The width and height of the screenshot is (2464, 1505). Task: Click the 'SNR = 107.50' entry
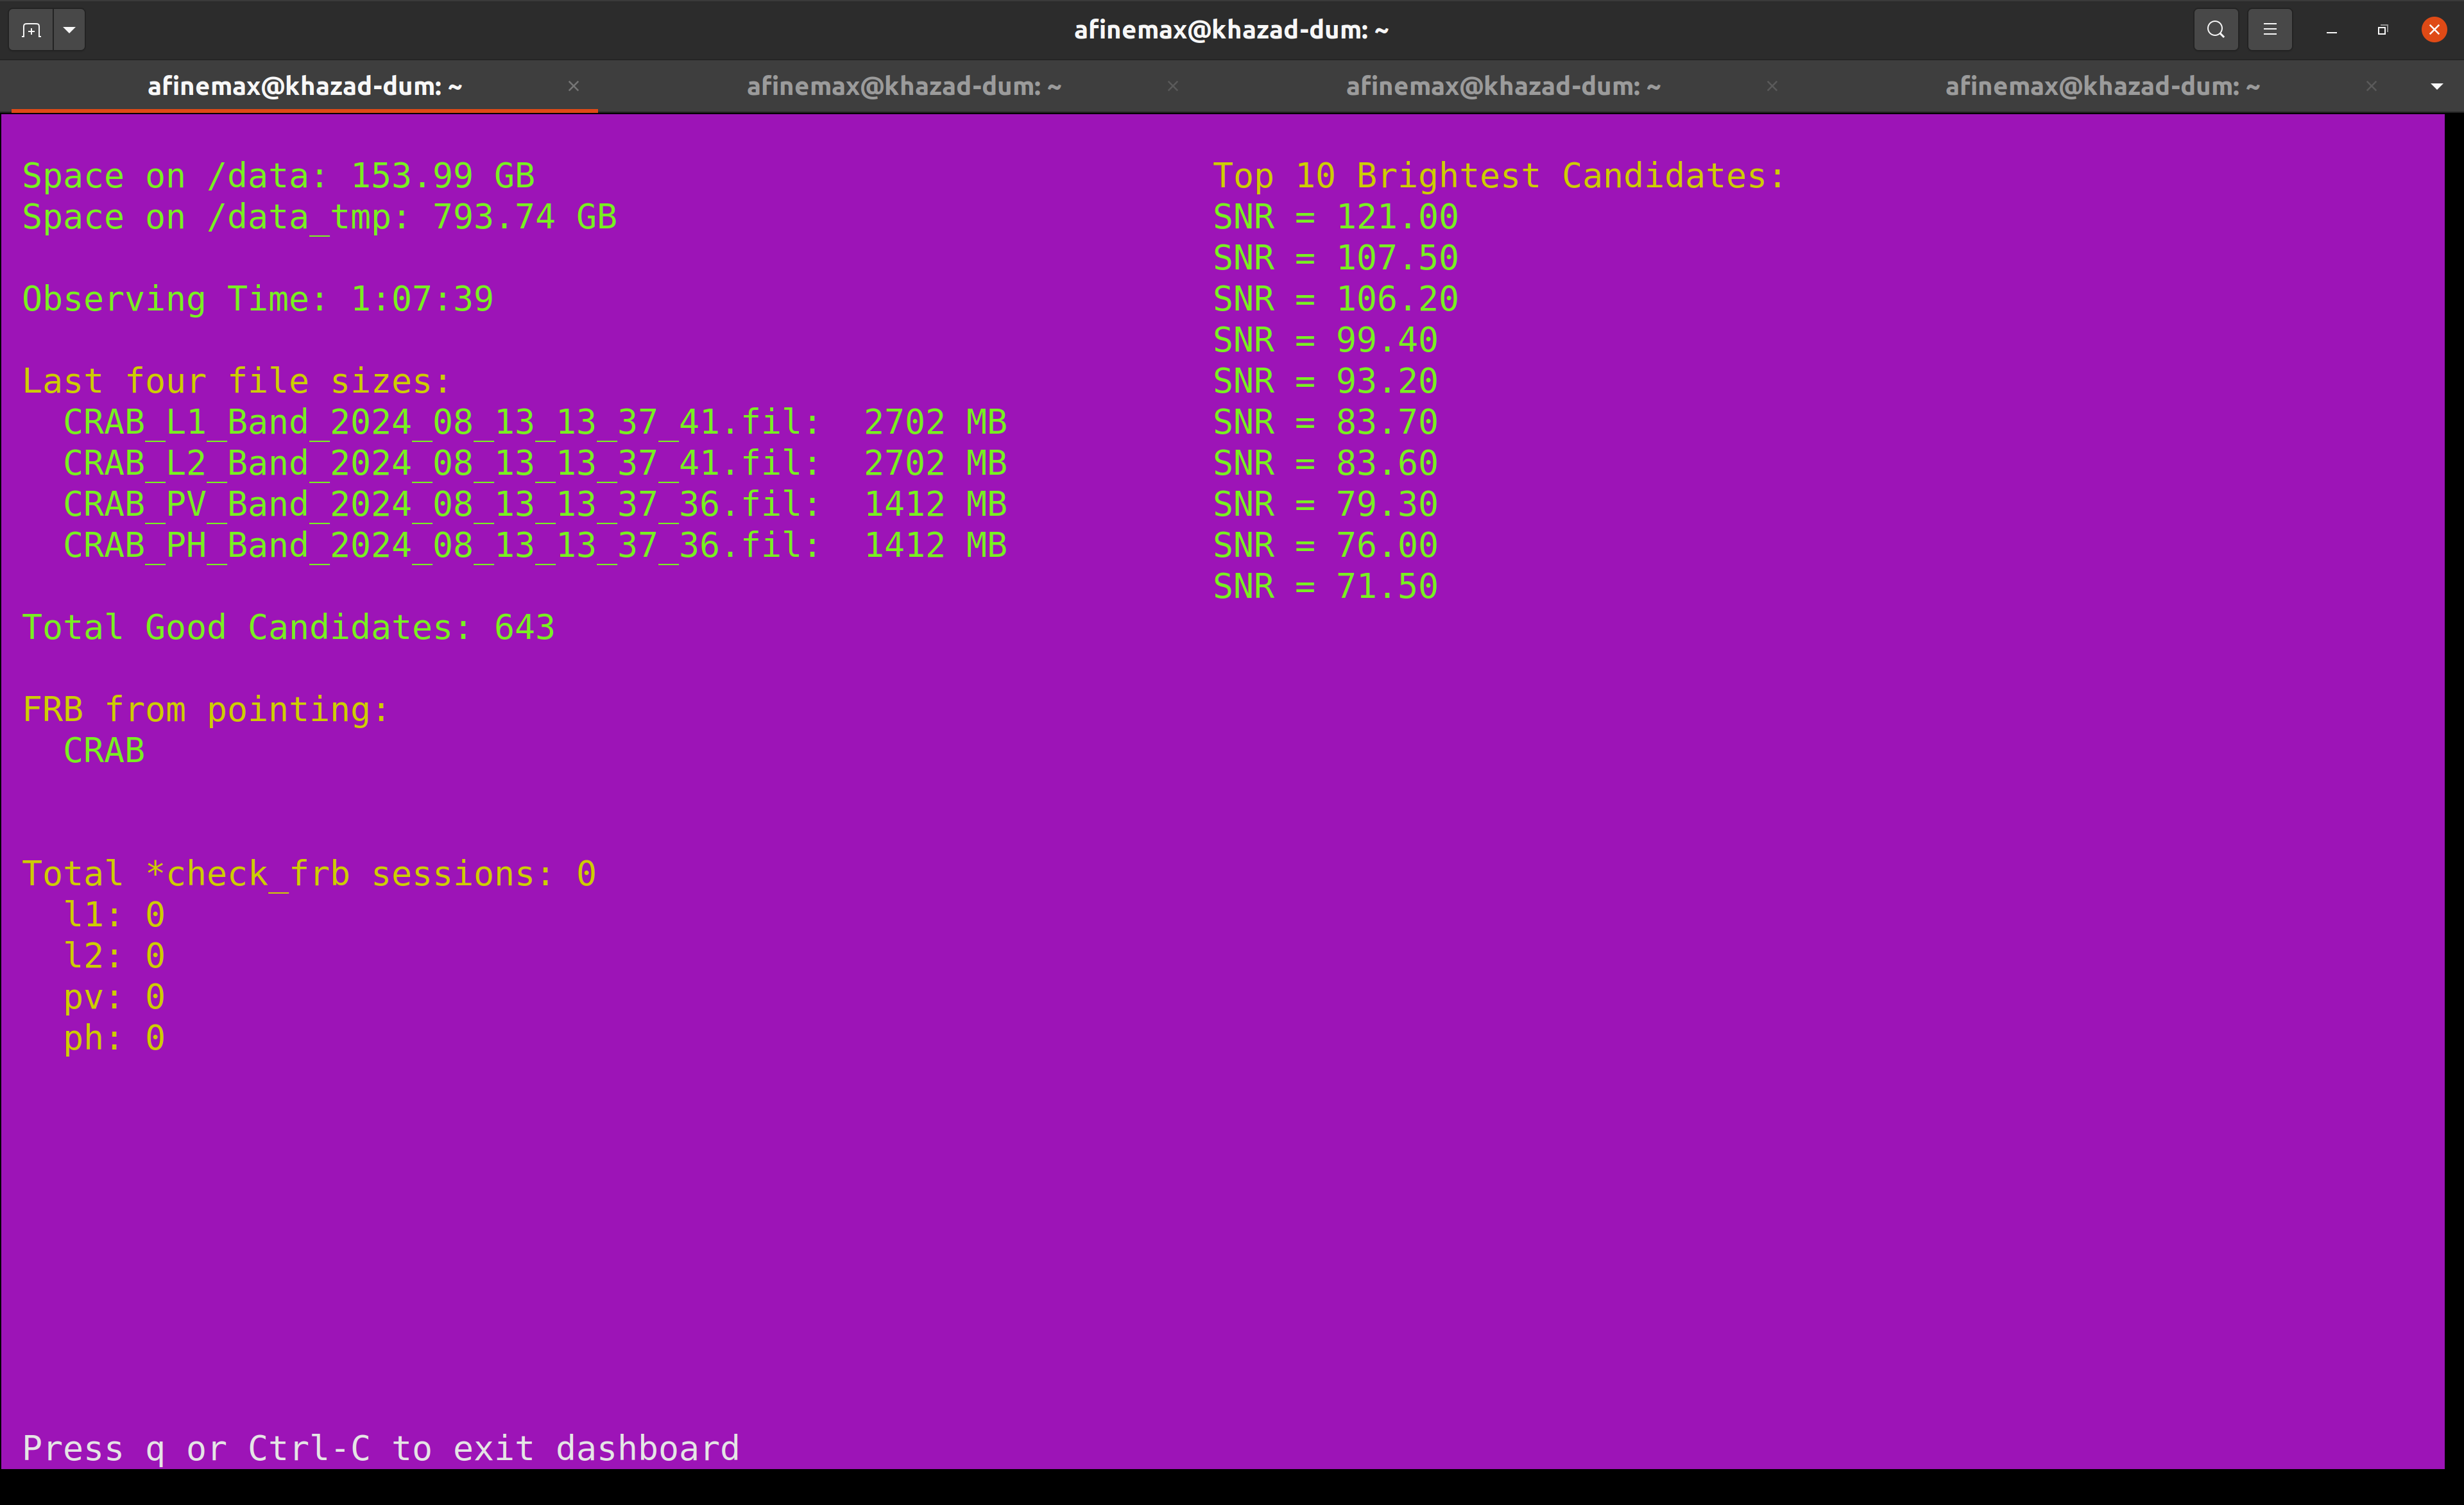click(1336, 258)
